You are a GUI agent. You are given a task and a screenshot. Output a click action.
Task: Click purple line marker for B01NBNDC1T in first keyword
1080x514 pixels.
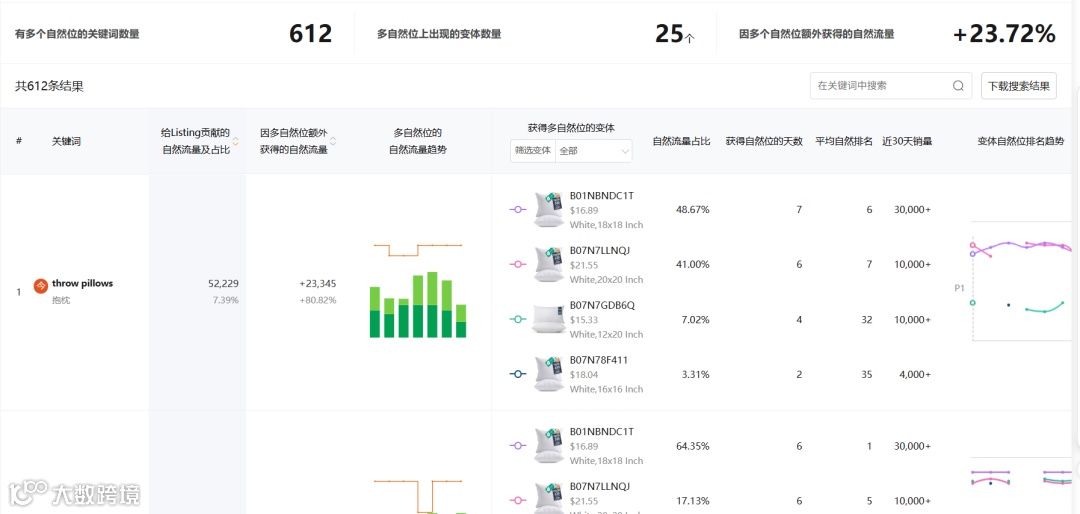[517, 209]
